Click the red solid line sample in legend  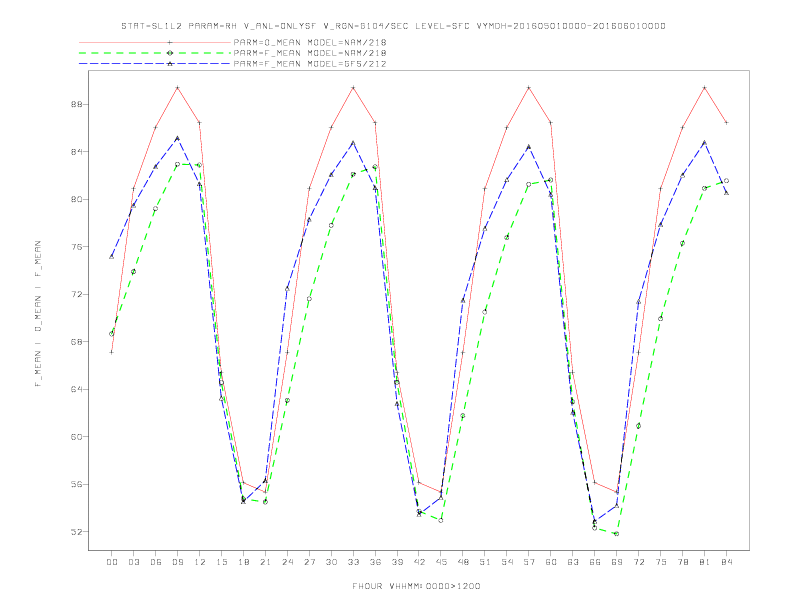tap(155, 42)
